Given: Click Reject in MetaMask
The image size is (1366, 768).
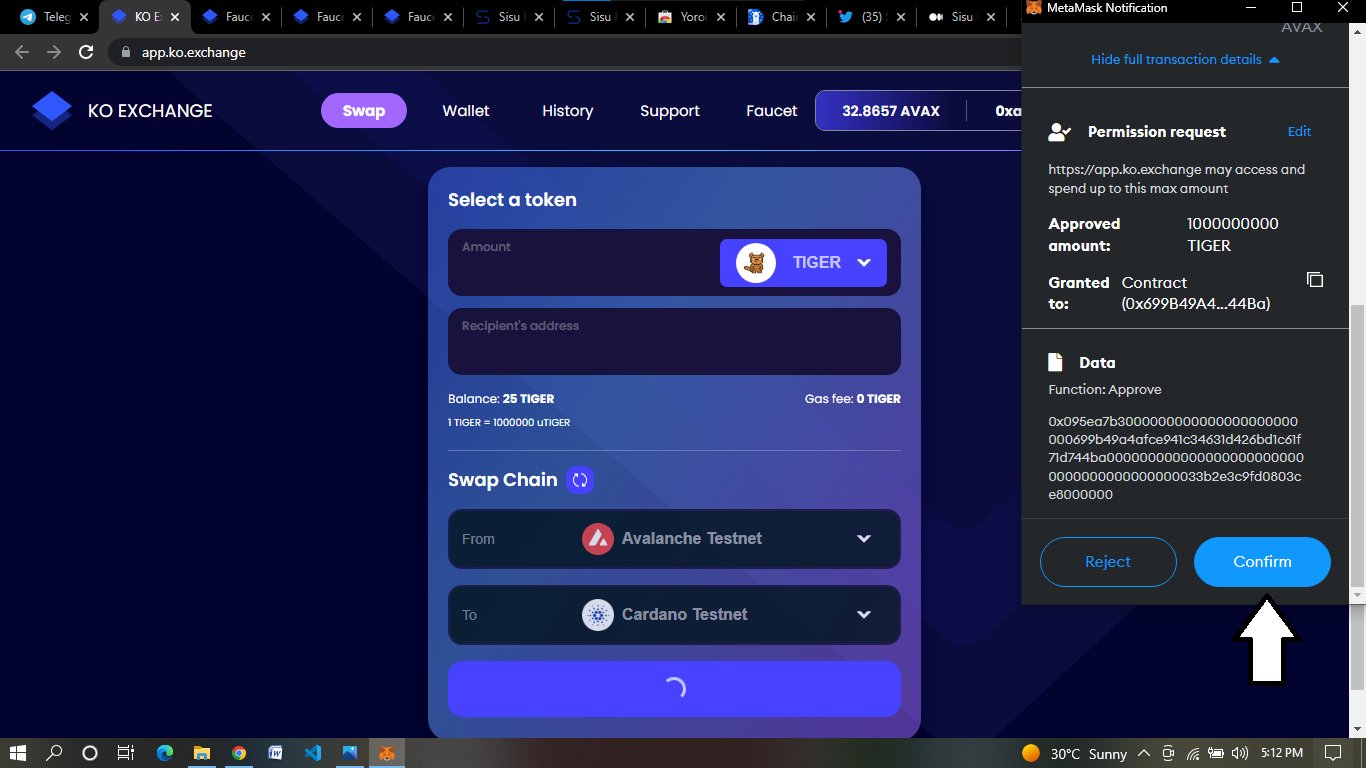Looking at the screenshot, I should tap(1108, 562).
